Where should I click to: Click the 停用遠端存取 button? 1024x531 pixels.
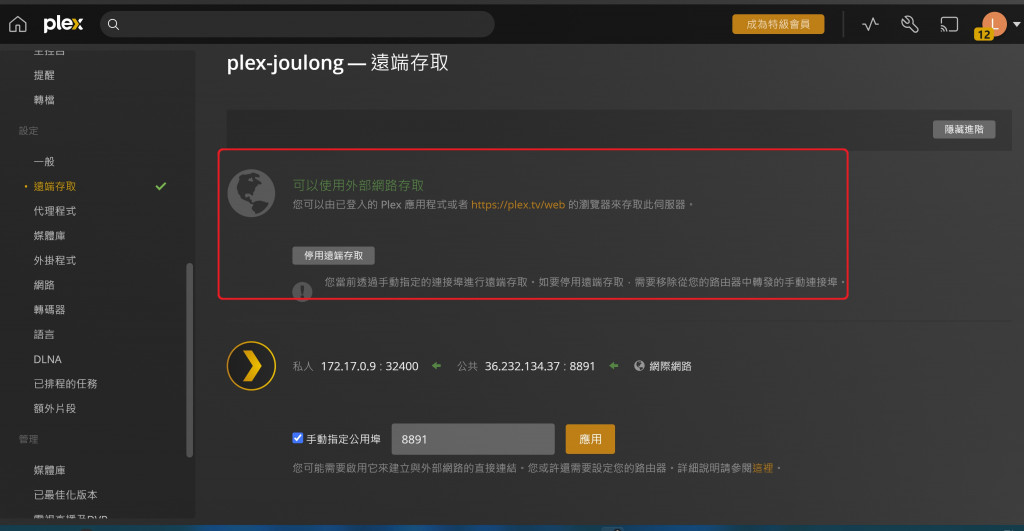[333, 255]
